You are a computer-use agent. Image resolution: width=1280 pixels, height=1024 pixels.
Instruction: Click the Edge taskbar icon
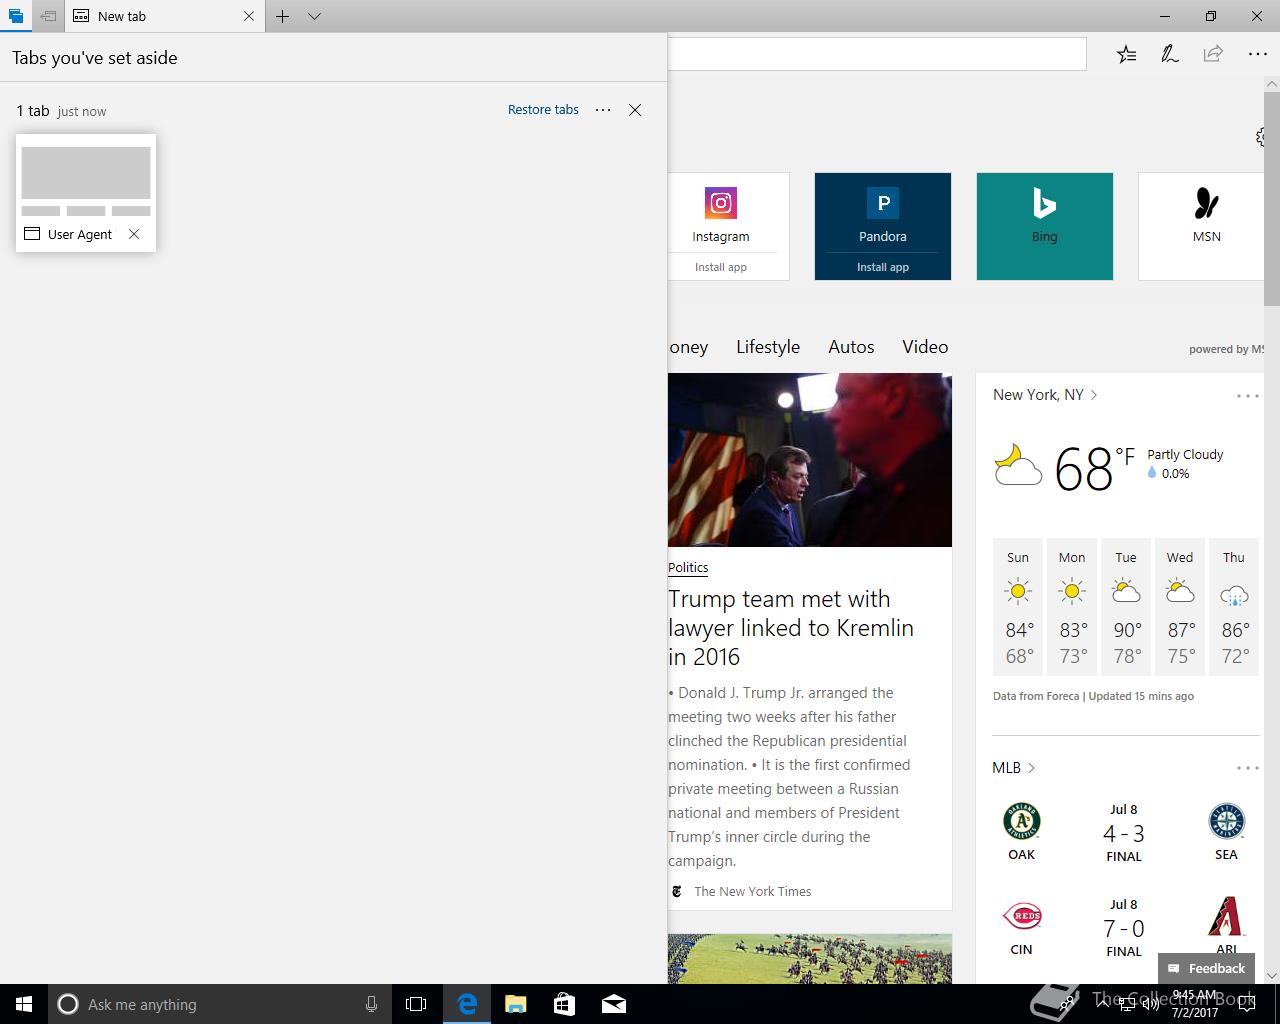(x=467, y=1004)
